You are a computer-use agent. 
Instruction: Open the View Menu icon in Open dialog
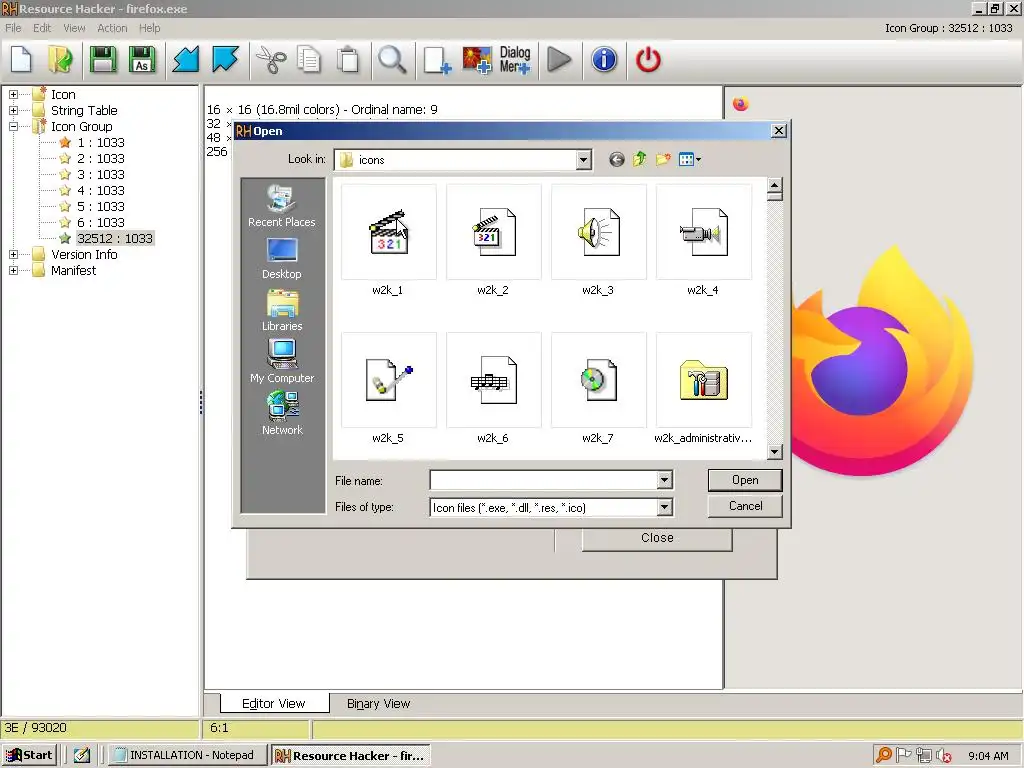click(x=690, y=159)
